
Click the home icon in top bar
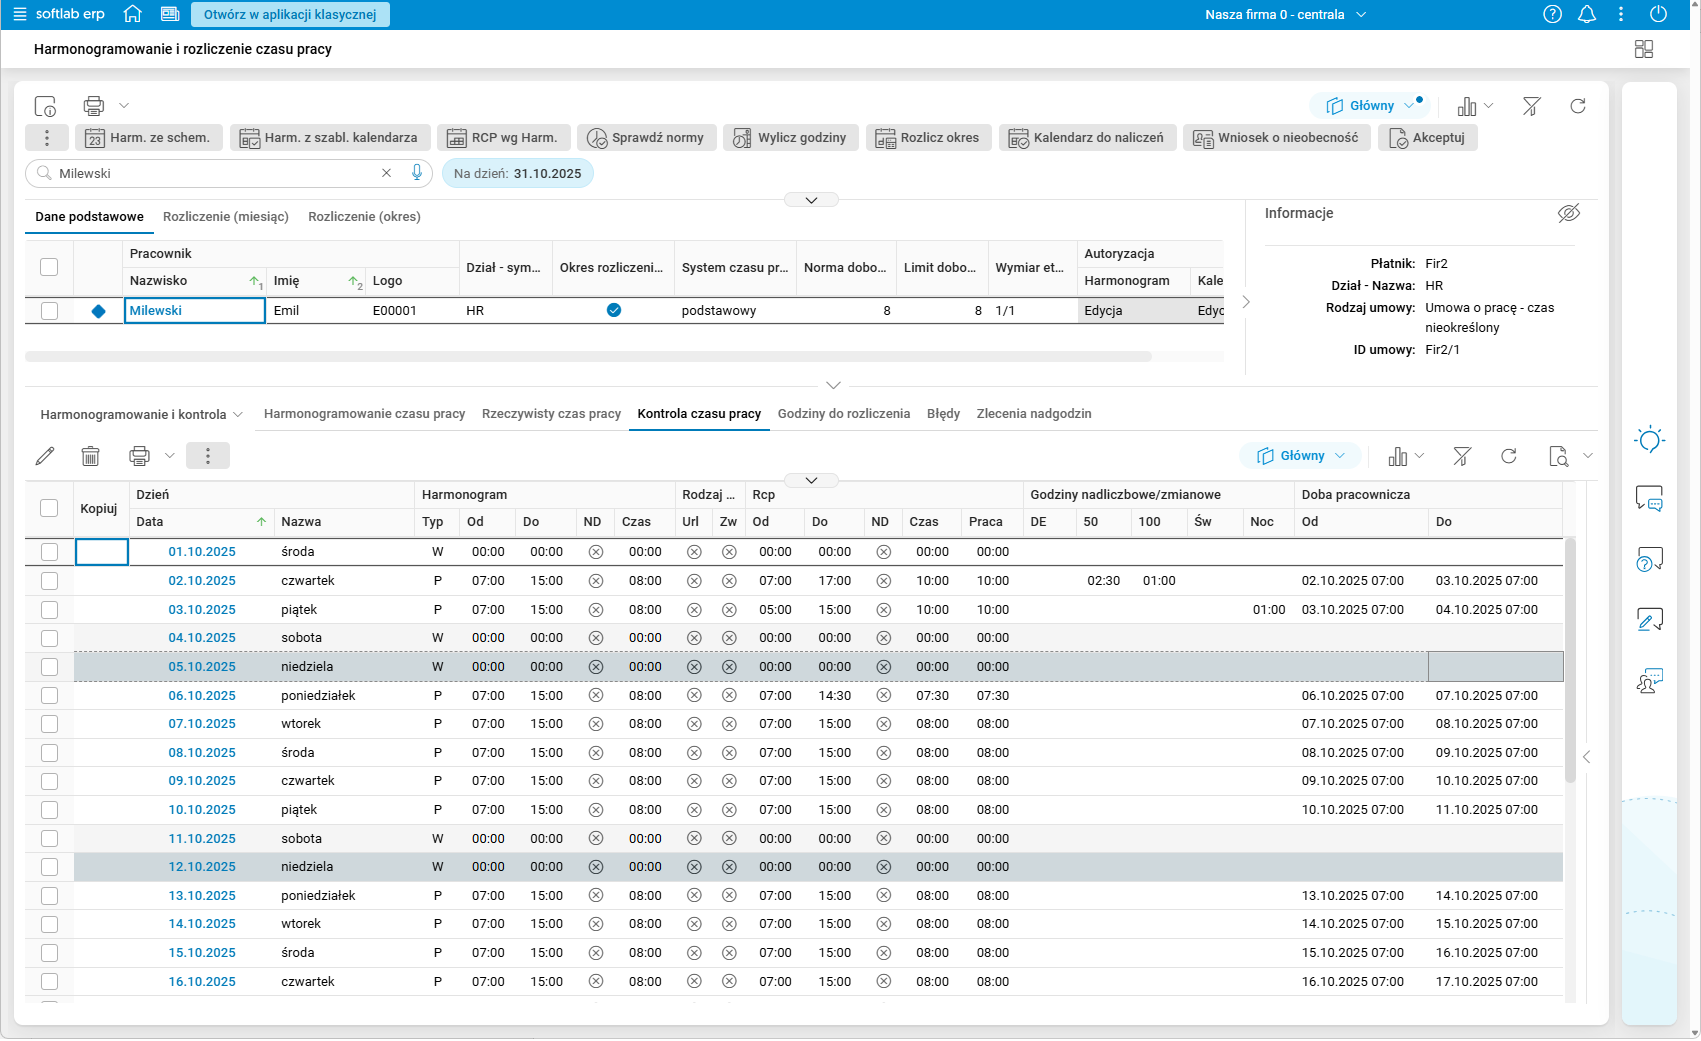point(132,14)
